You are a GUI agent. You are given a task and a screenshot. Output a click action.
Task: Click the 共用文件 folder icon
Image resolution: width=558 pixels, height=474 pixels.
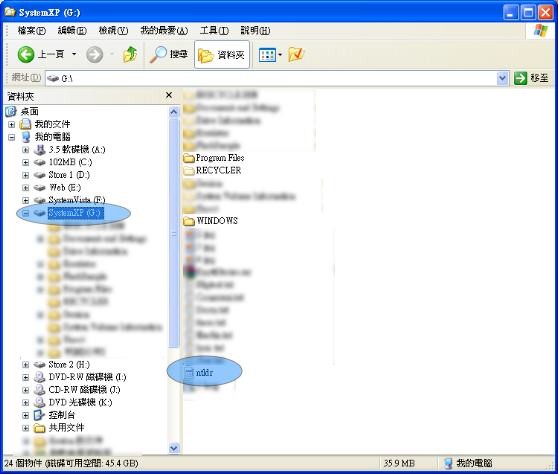click(x=40, y=428)
